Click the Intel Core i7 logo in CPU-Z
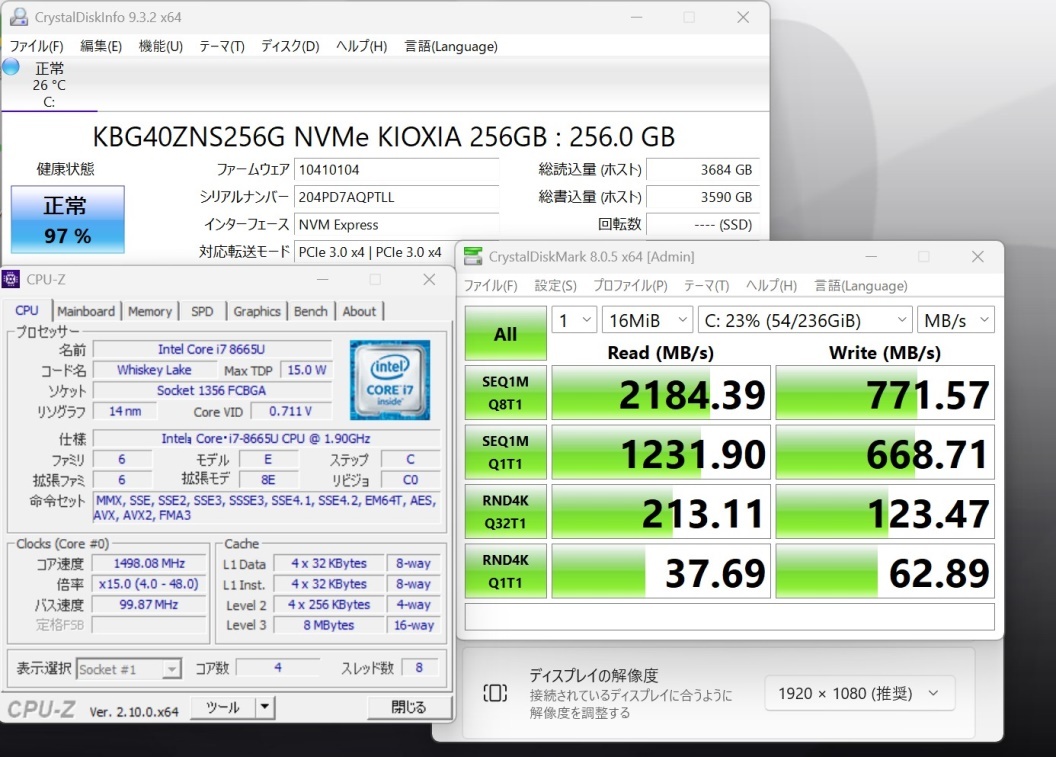 tap(390, 381)
